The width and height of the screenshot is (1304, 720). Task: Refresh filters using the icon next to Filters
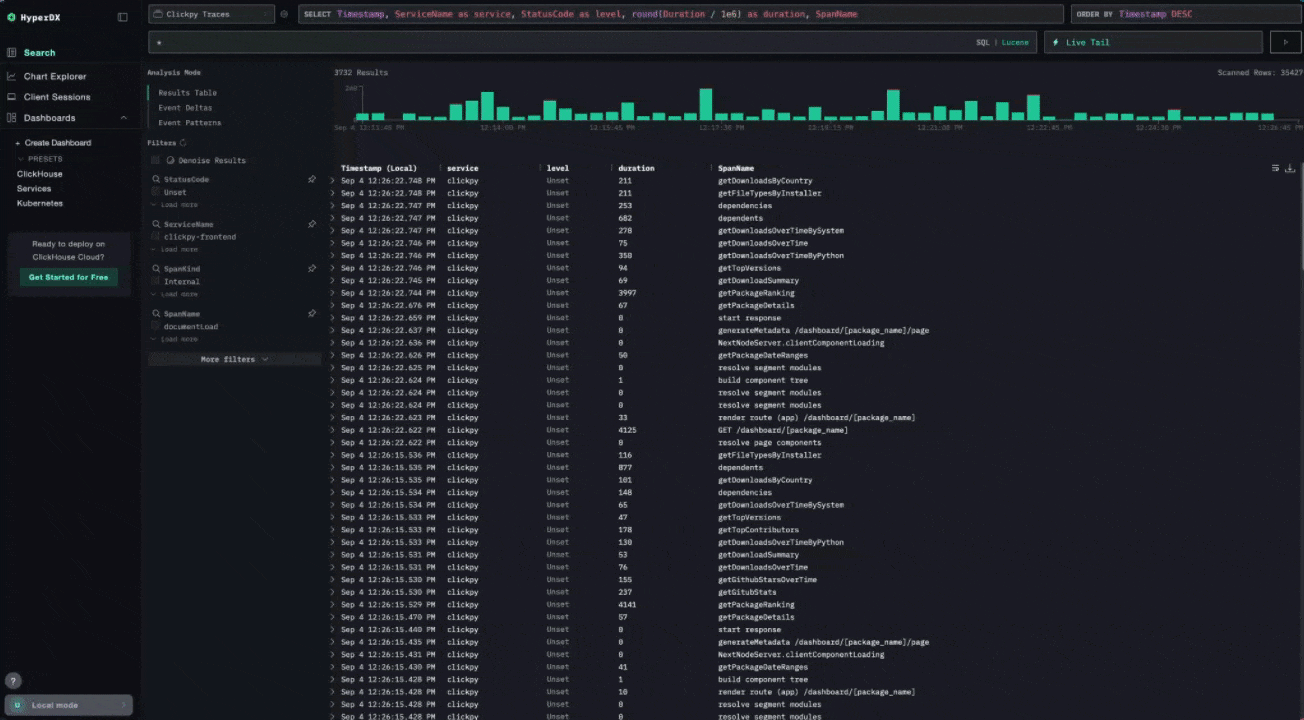[x=183, y=143]
